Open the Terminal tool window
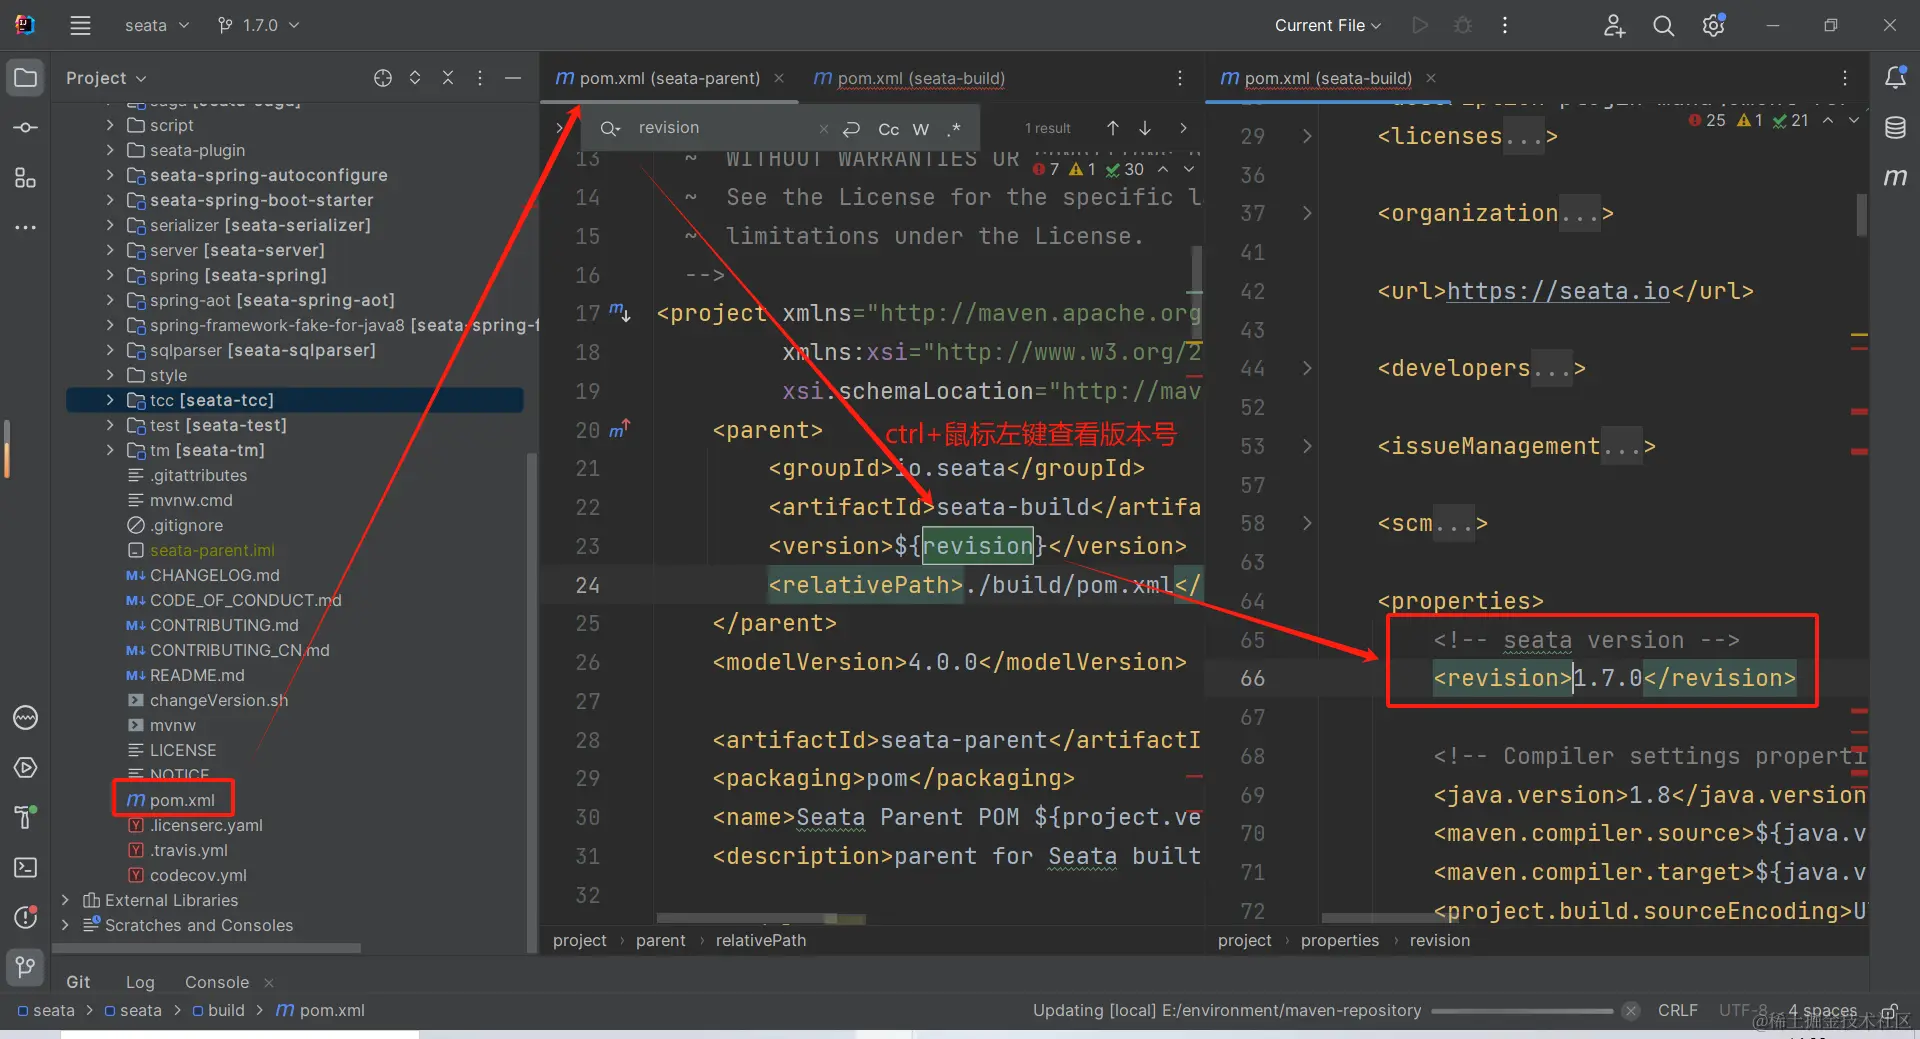This screenshot has height=1039, width=1920. click(x=26, y=868)
